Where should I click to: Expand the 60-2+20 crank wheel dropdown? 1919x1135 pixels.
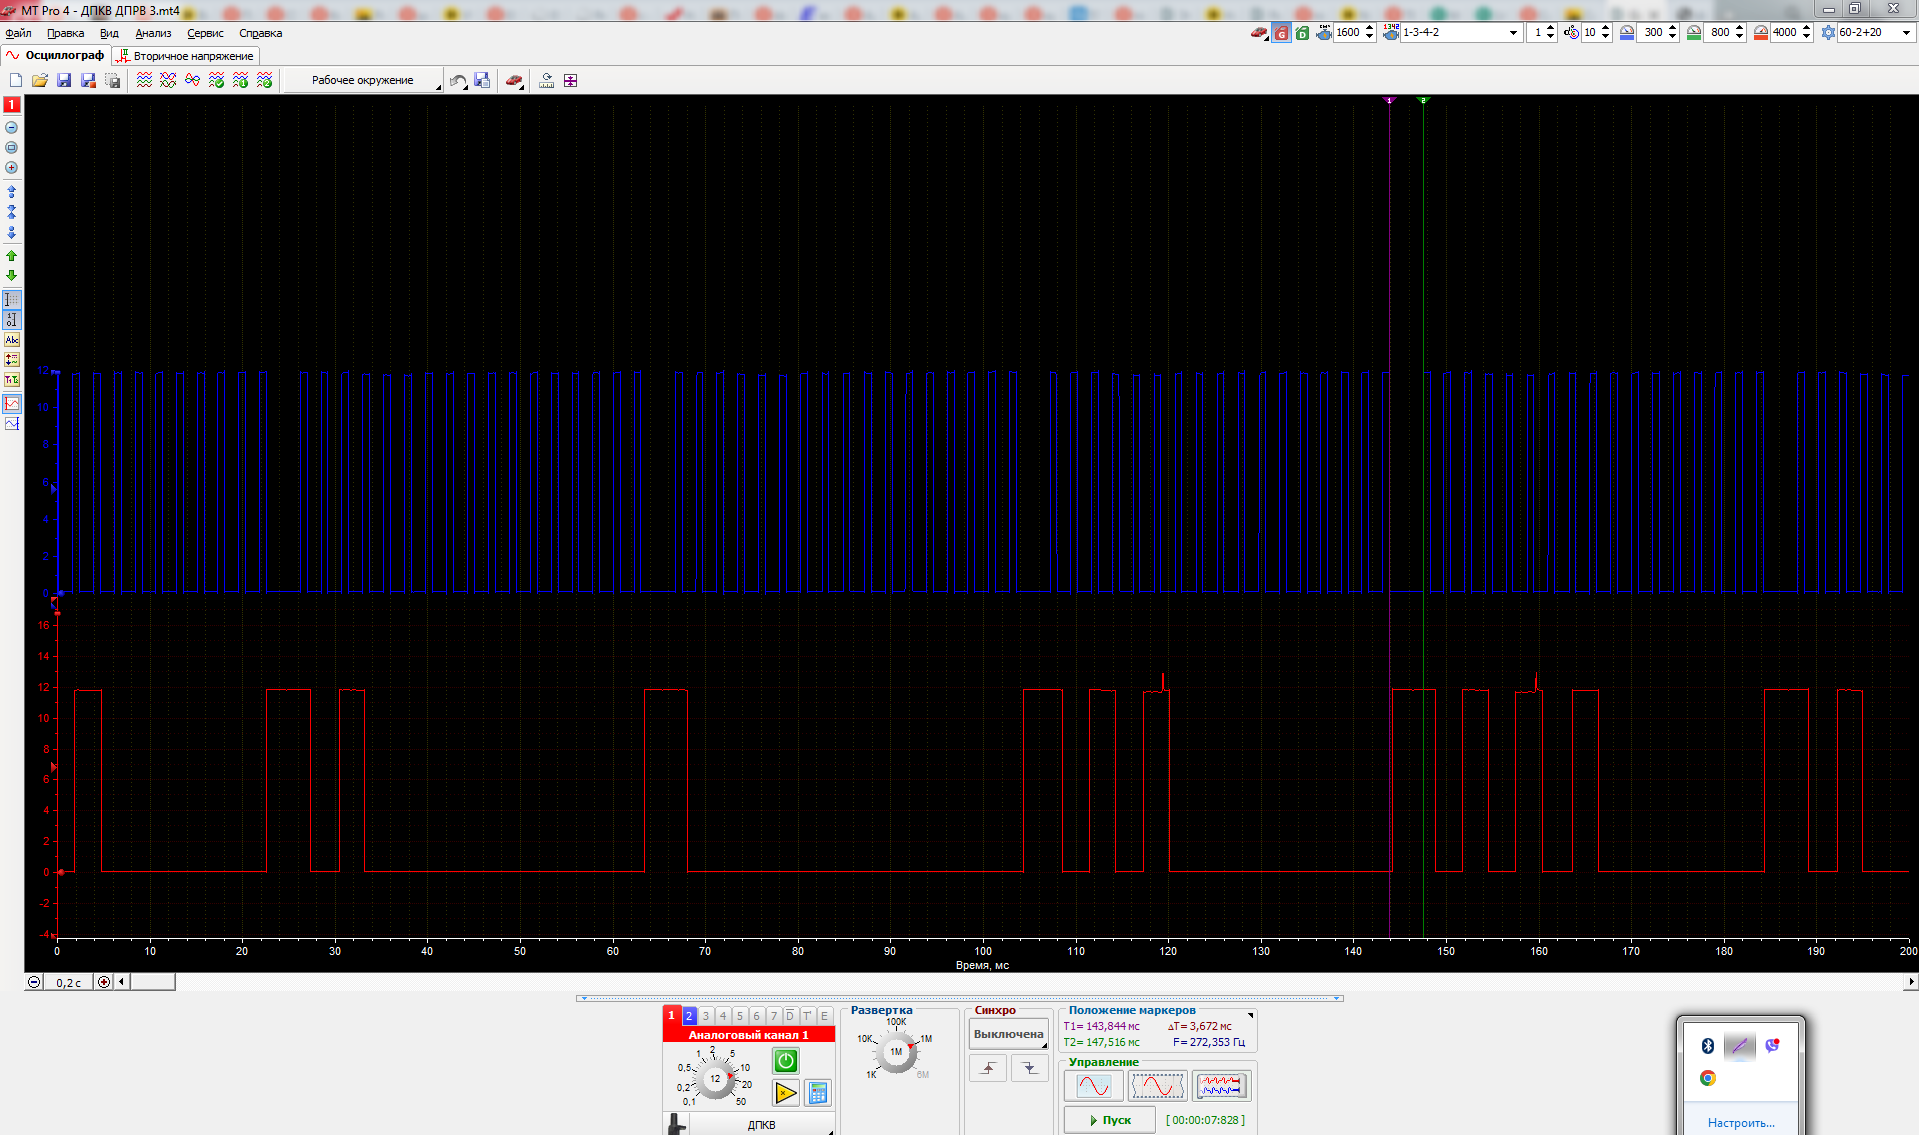[1905, 33]
